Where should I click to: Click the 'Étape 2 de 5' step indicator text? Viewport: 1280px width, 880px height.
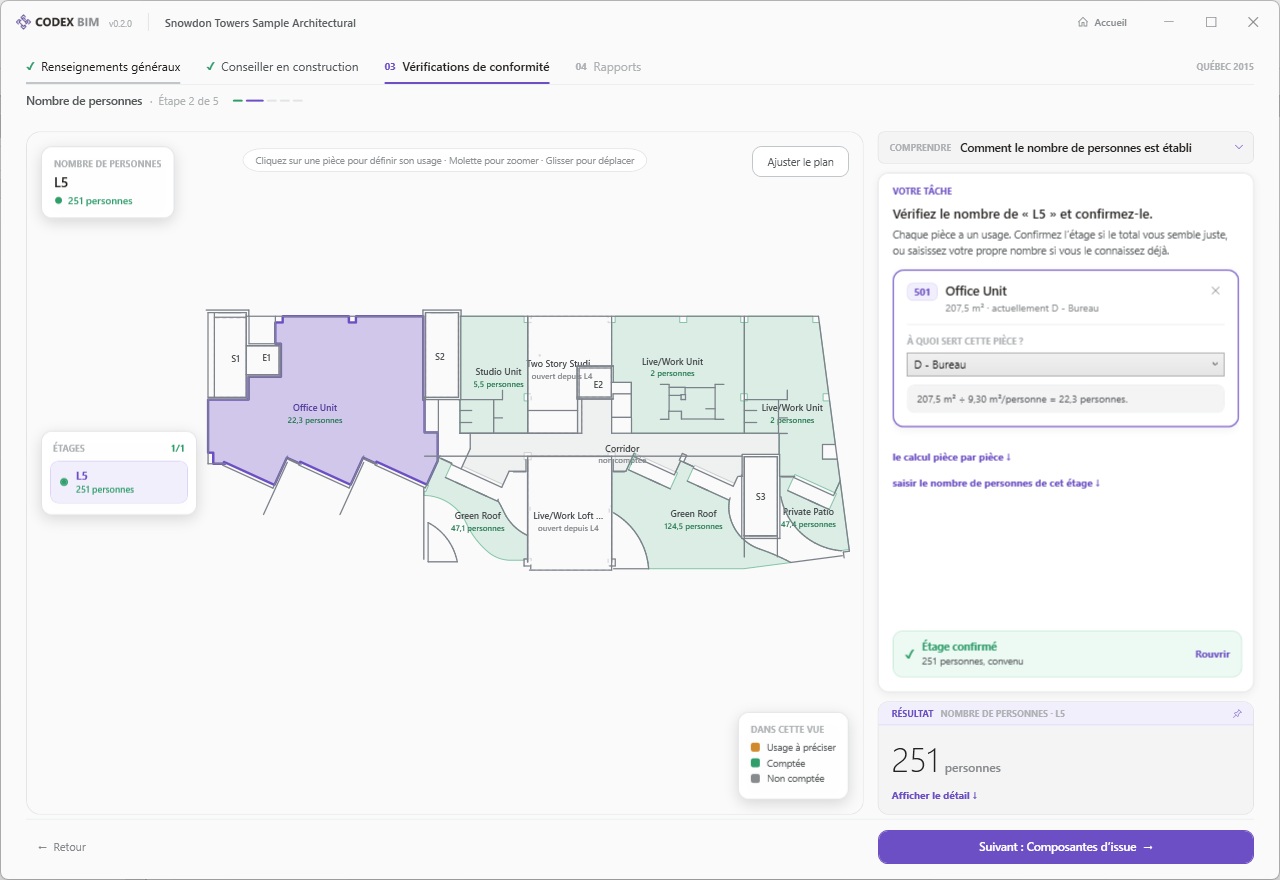click(189, 101)
